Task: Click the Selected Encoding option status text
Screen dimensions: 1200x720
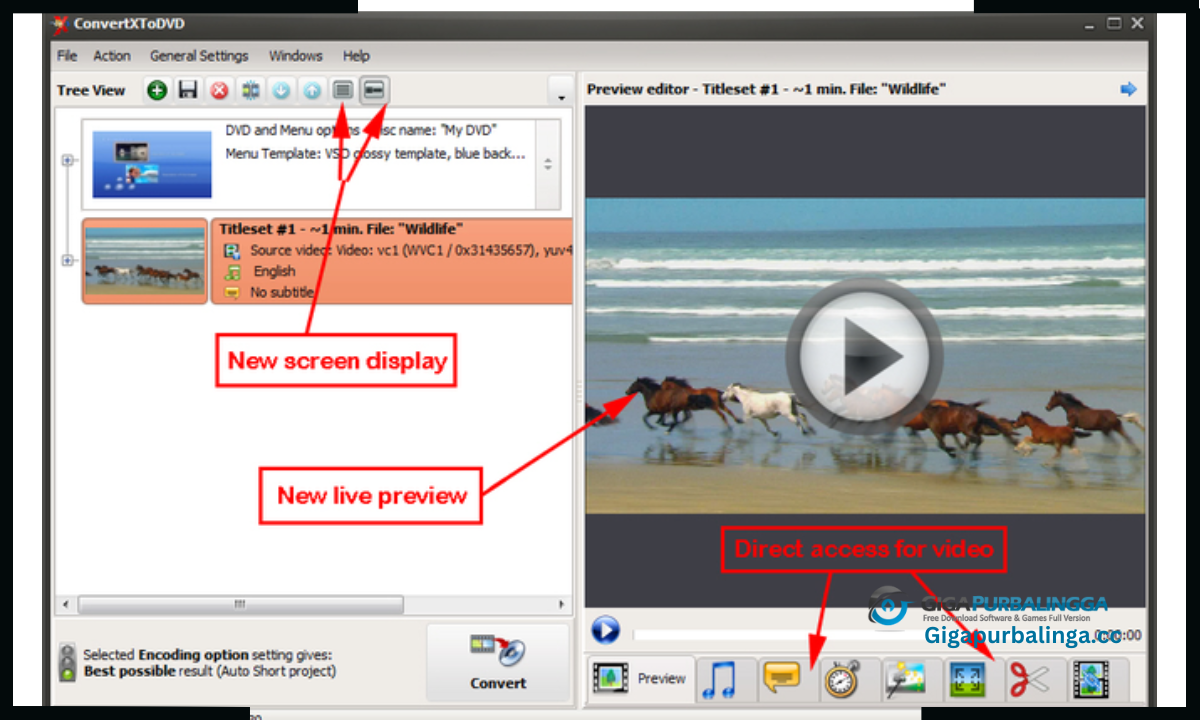Action: (x=208, y=663)
